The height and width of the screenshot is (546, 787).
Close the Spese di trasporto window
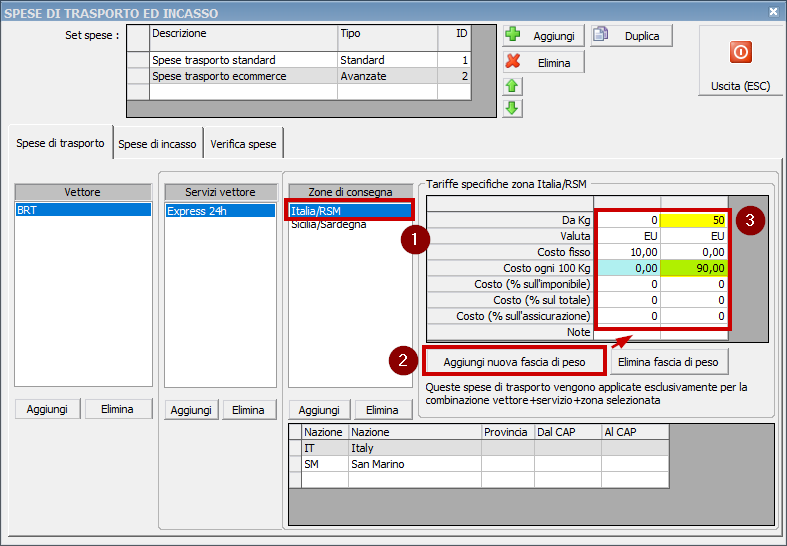point(773,11)
